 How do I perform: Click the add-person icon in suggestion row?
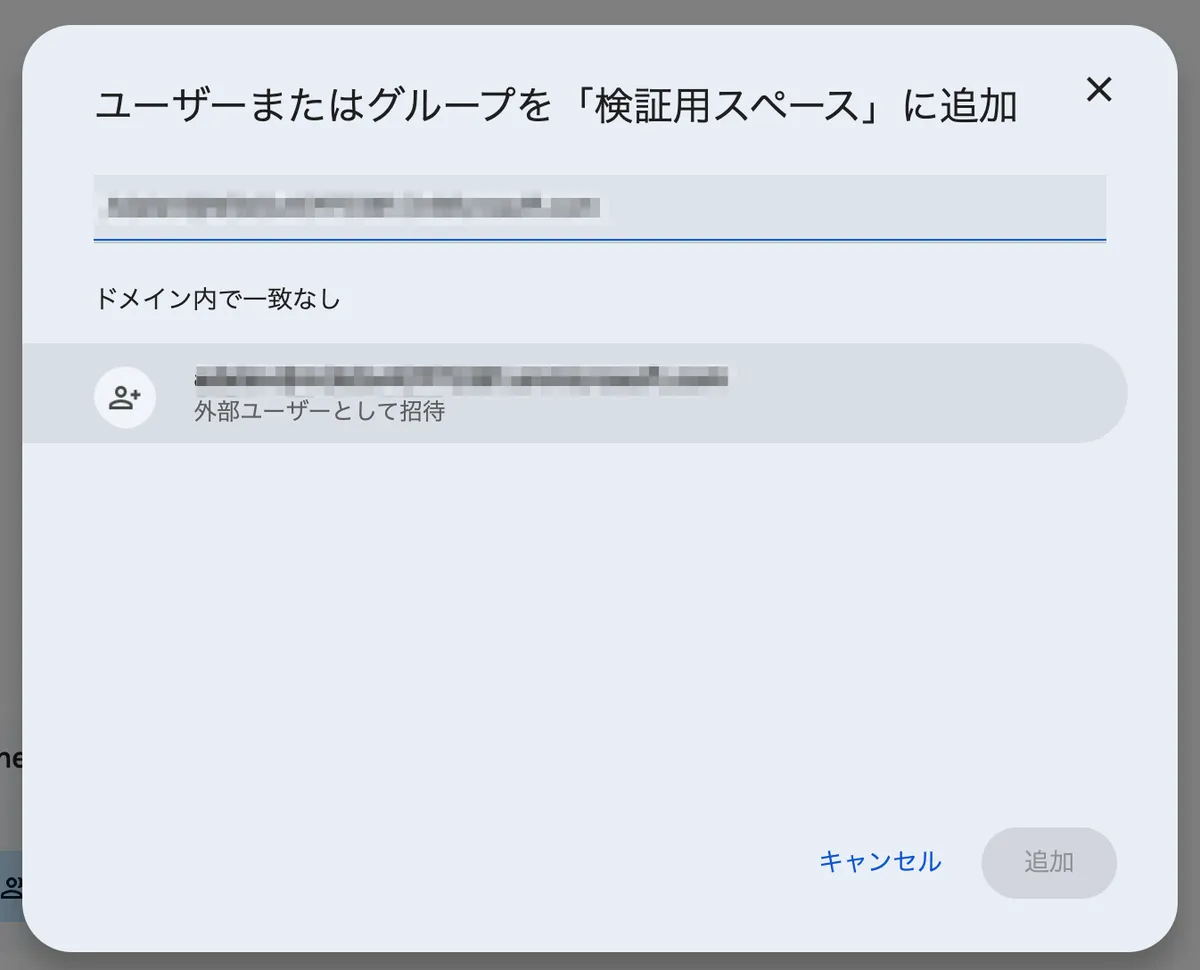[x=125, y=398]
